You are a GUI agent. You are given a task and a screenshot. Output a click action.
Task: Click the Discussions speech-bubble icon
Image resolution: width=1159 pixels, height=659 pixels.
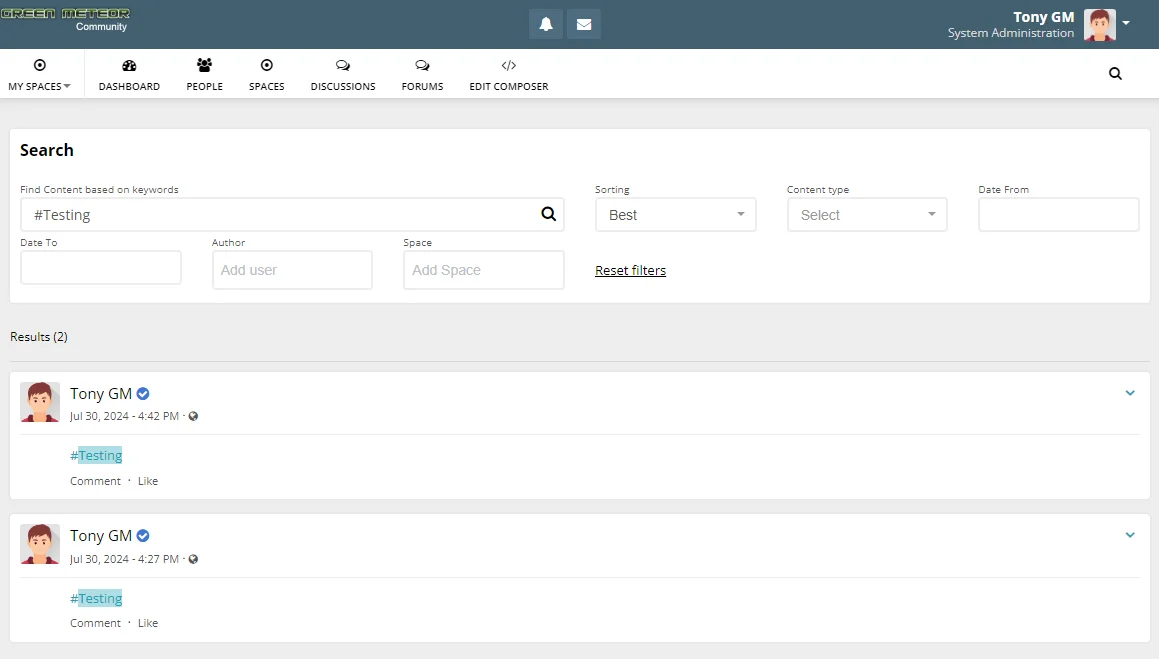342,64
